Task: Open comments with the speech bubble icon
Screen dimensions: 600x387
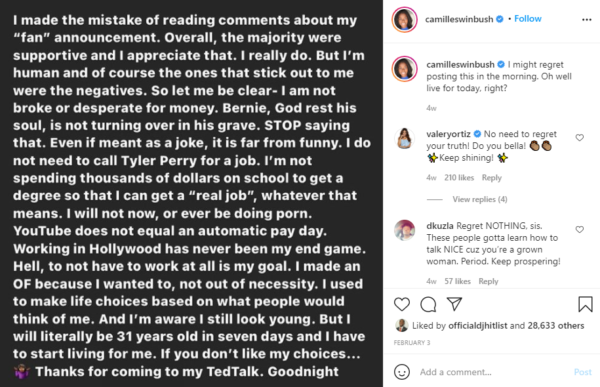Action: pos(428,304)
